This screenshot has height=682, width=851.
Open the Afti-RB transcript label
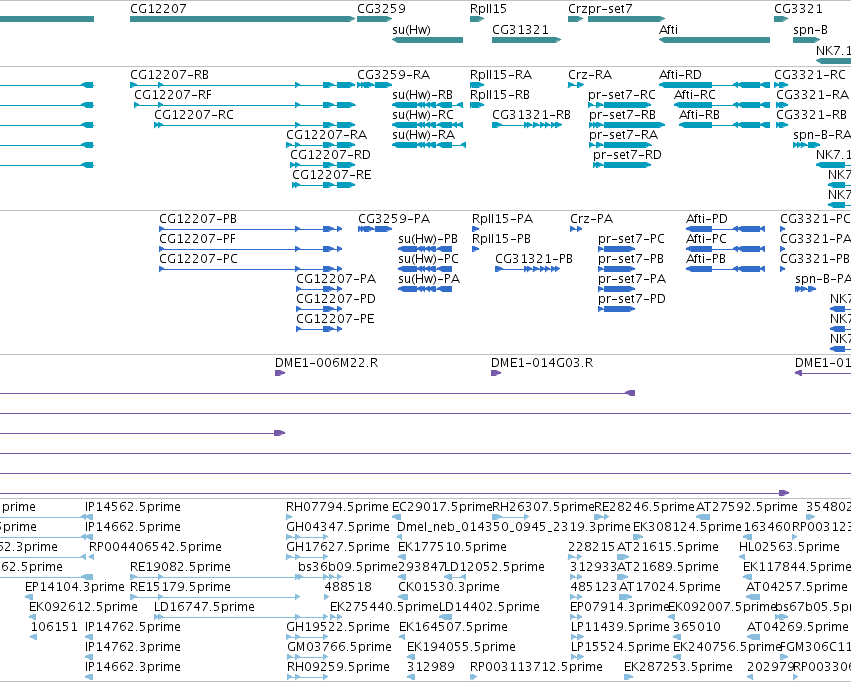pos(699,115)
